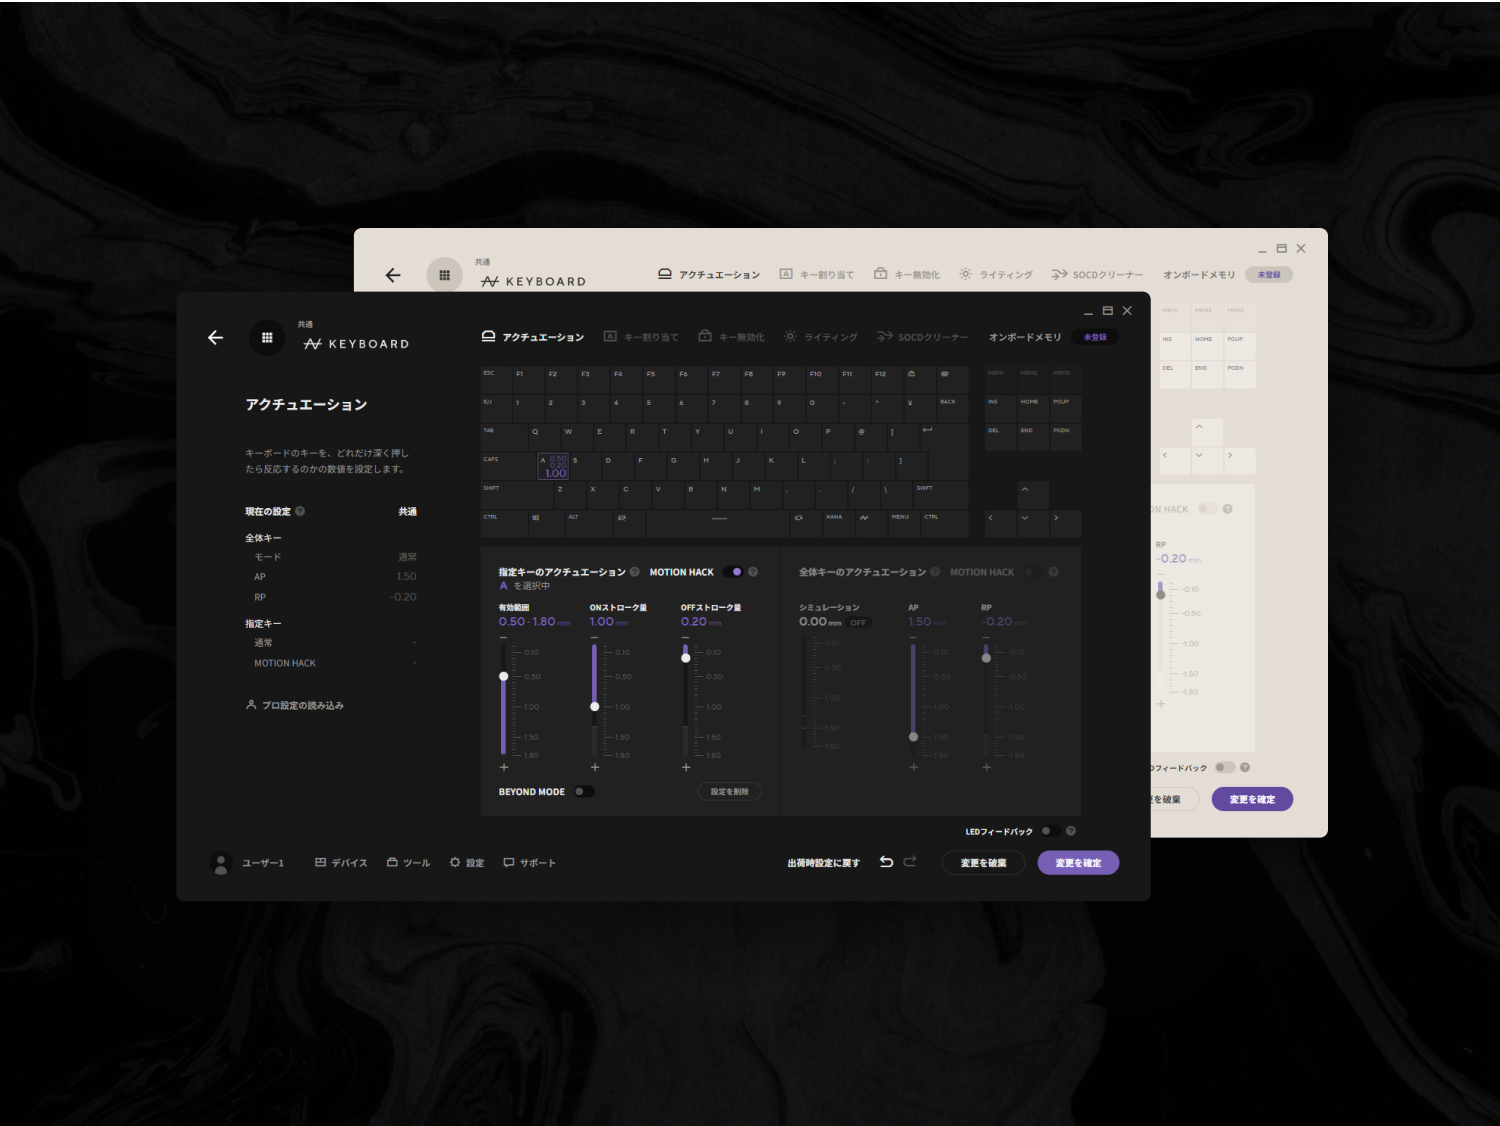This screenshot has height=1126, width=1500.
Task: Toggle MOTION HACK in the light window
Action: tap(1207, 509)
